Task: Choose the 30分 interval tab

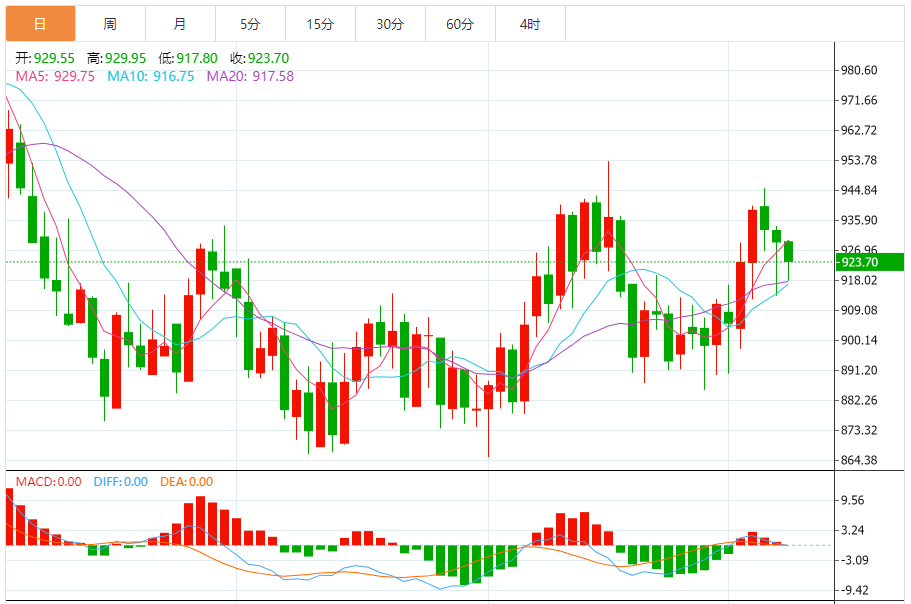Action: tap(390, 24)
